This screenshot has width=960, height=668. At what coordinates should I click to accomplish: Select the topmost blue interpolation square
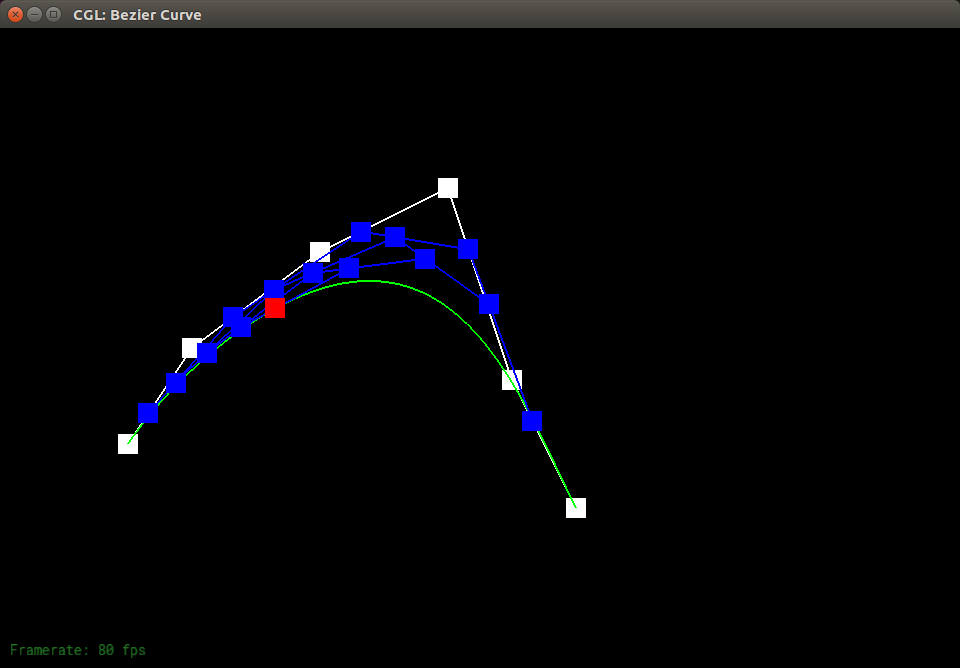click(x=362, y=232)
